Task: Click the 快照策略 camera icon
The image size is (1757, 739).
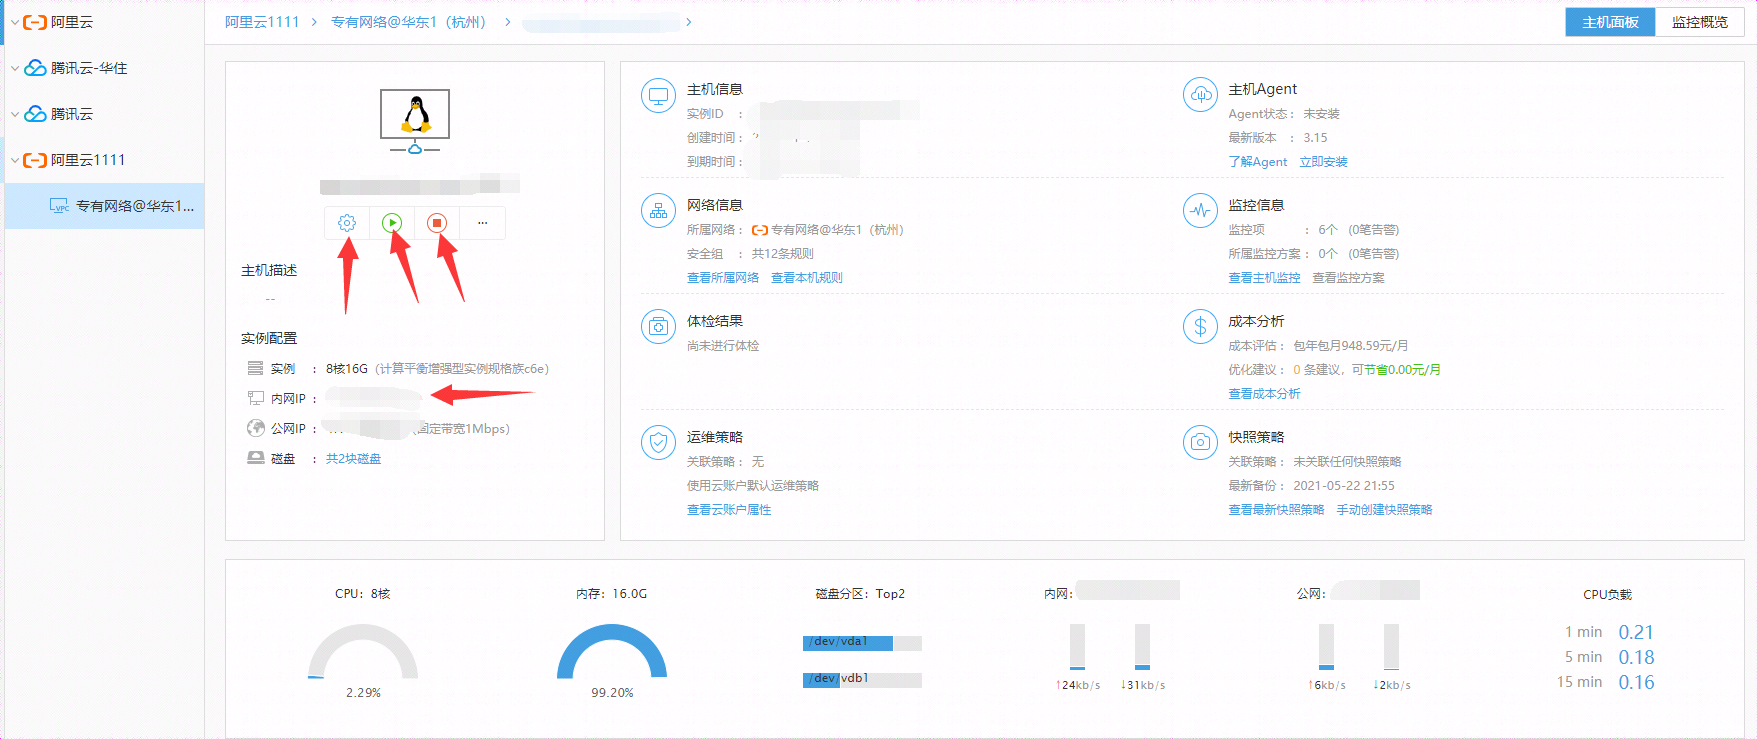Action: [x=1200, y=442]
